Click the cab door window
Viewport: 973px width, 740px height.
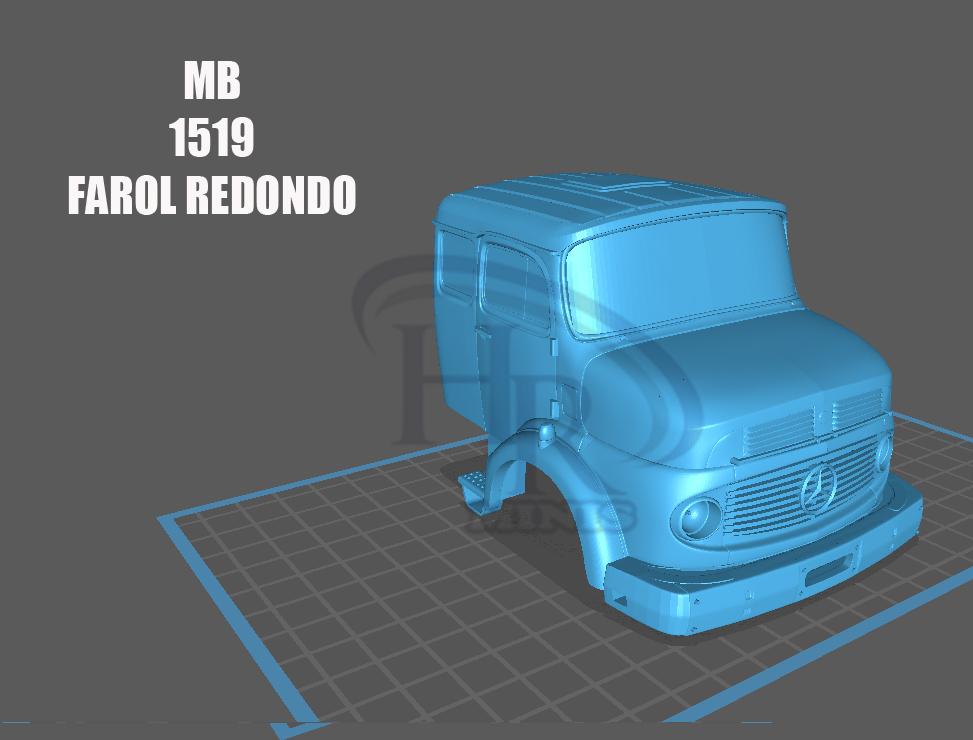click(x=514, y=284)
